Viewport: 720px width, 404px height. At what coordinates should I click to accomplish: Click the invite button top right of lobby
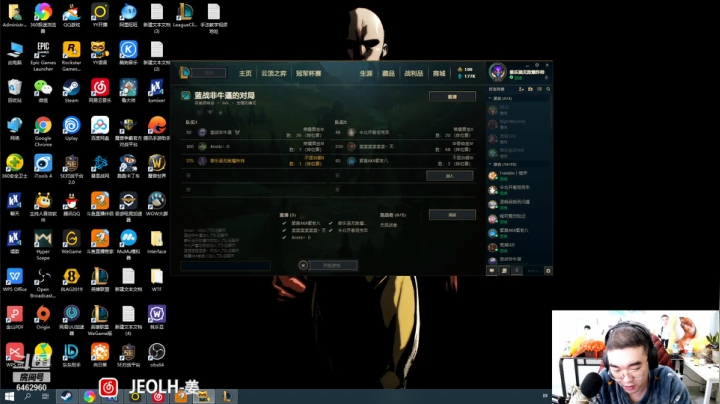(452, 96)
